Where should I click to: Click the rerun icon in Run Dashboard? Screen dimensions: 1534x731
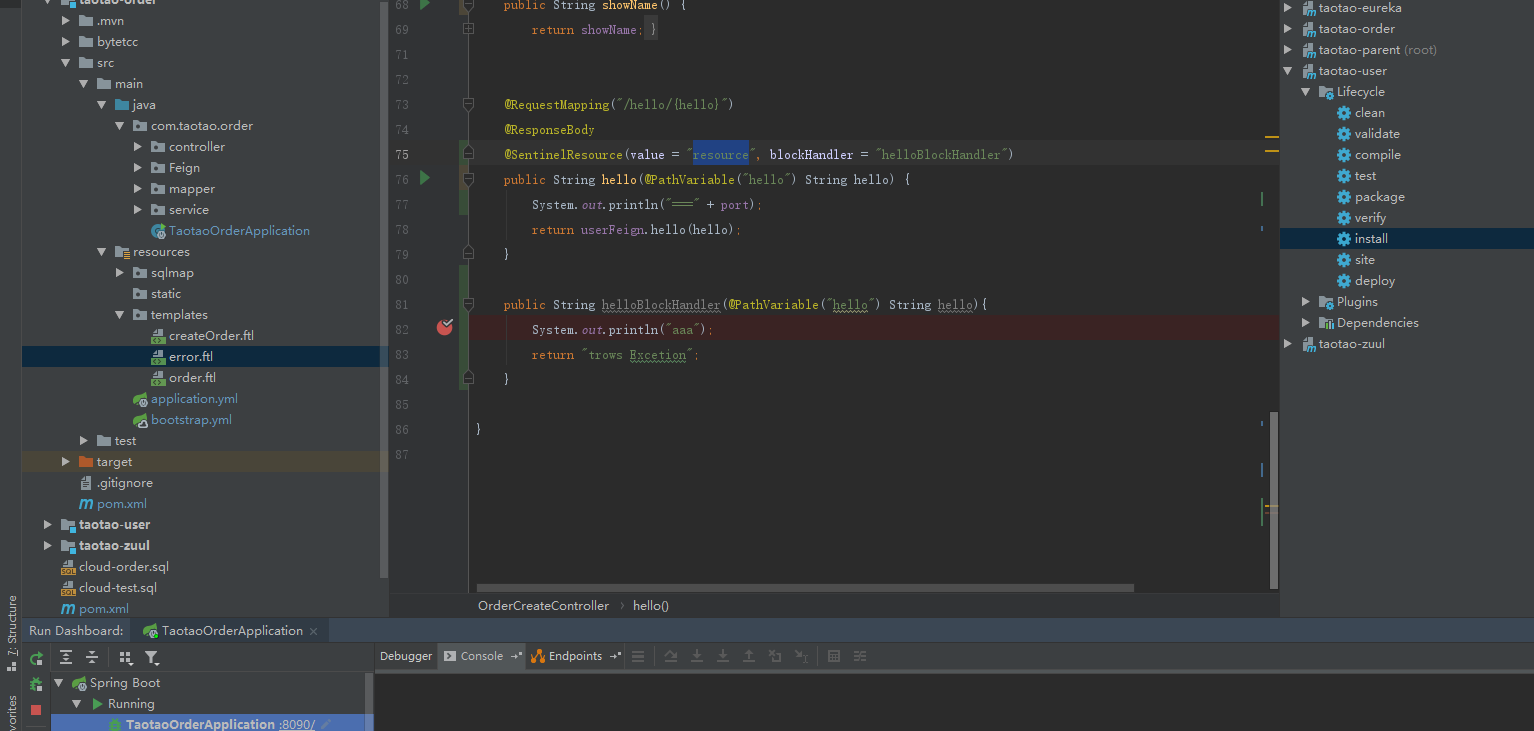tap(36, 658)
